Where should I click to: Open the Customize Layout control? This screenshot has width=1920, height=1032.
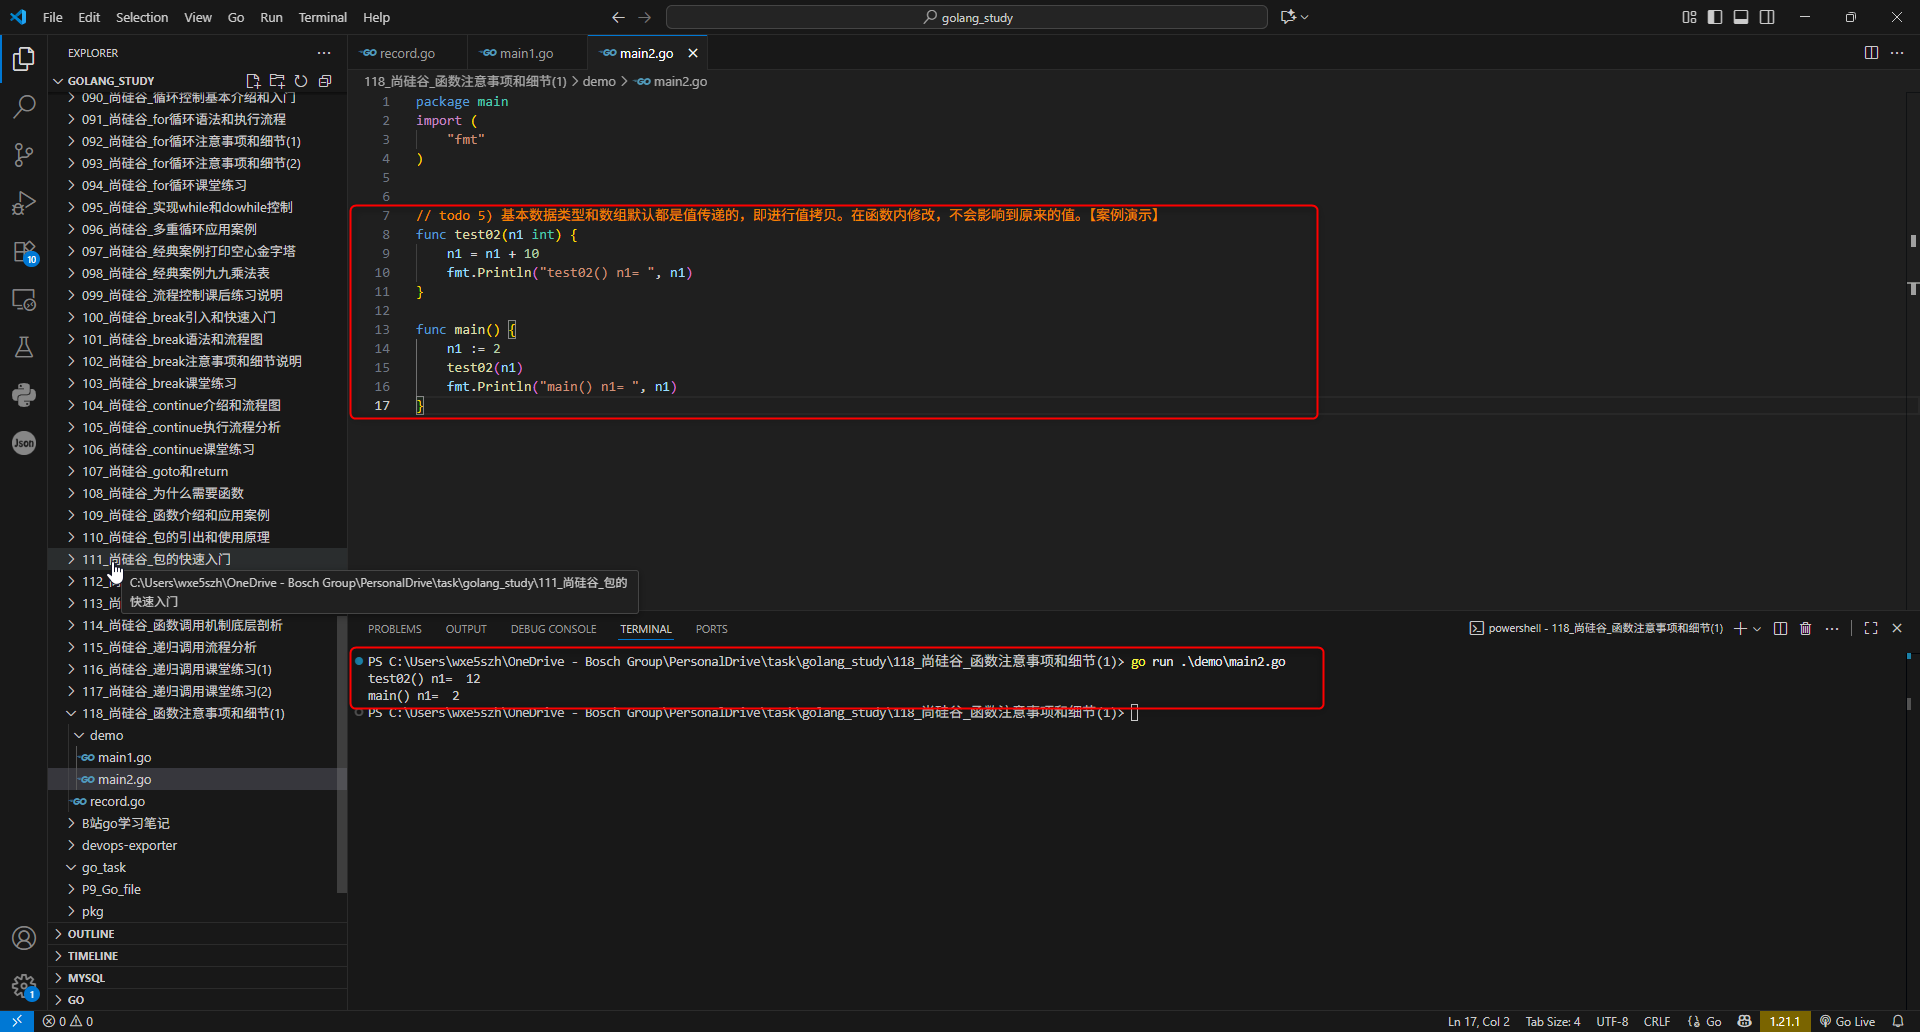click(x=1689, y=17)
